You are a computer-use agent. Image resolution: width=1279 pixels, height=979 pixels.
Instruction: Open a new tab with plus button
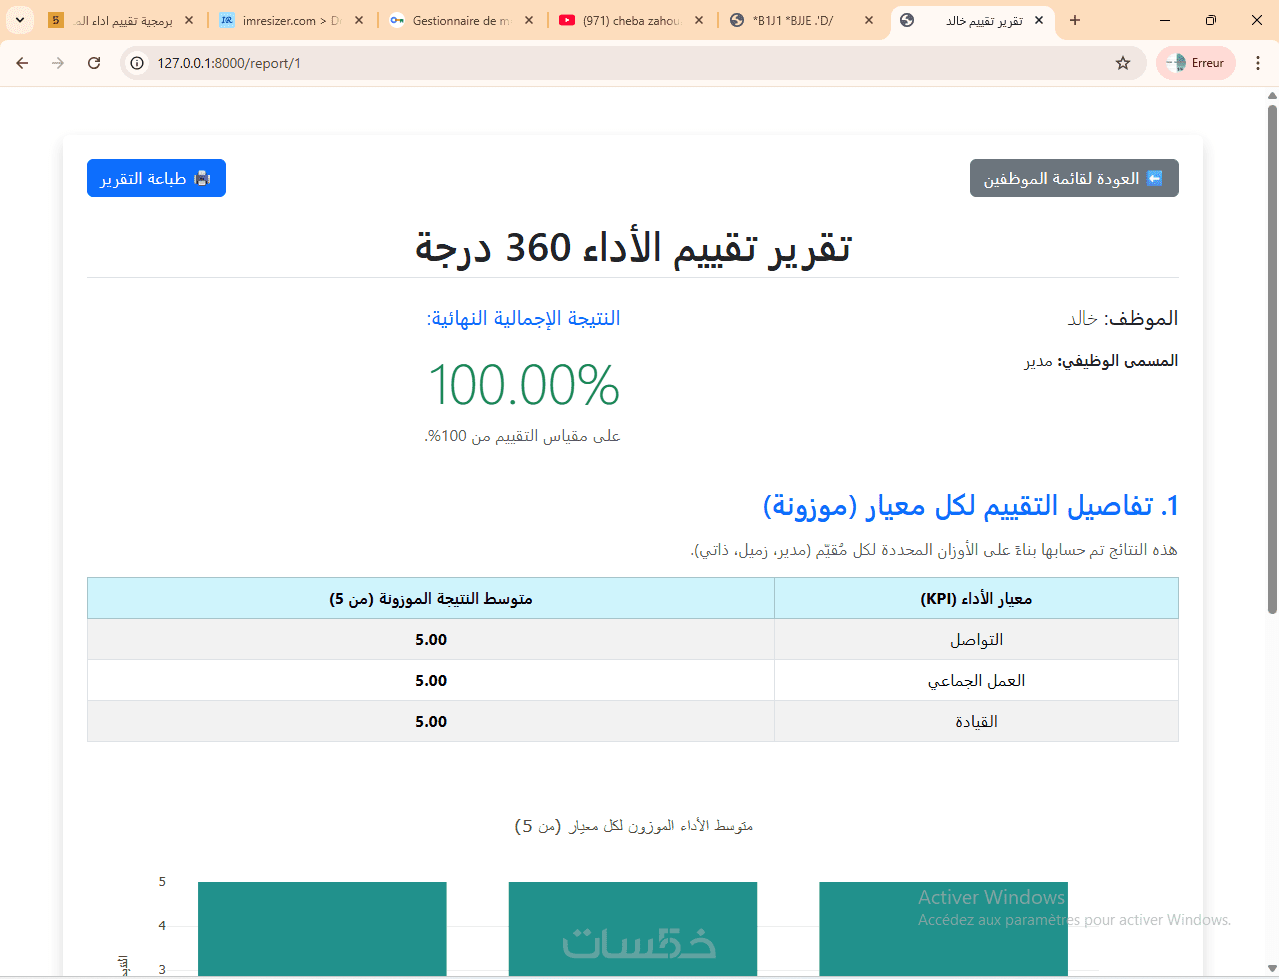click(1075, 20)
